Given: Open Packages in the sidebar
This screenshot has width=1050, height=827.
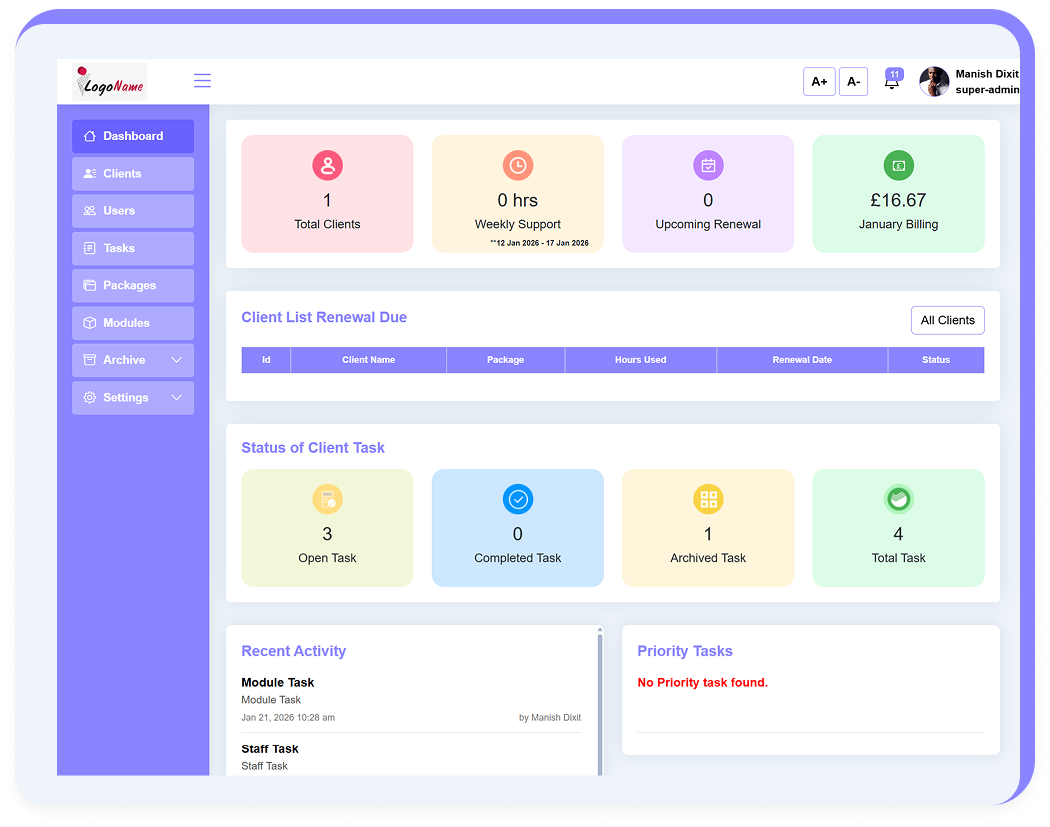Looking at the screenshot, I should (x=133, y=286).
